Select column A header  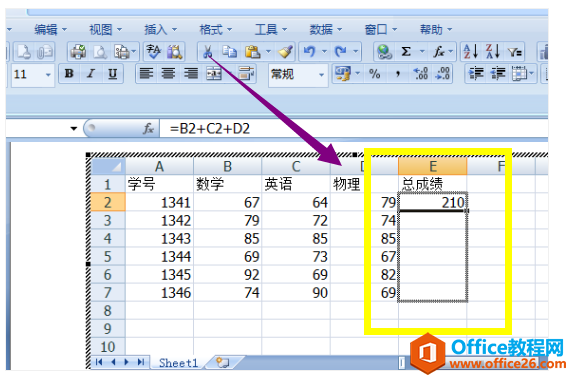pos(159,167)
